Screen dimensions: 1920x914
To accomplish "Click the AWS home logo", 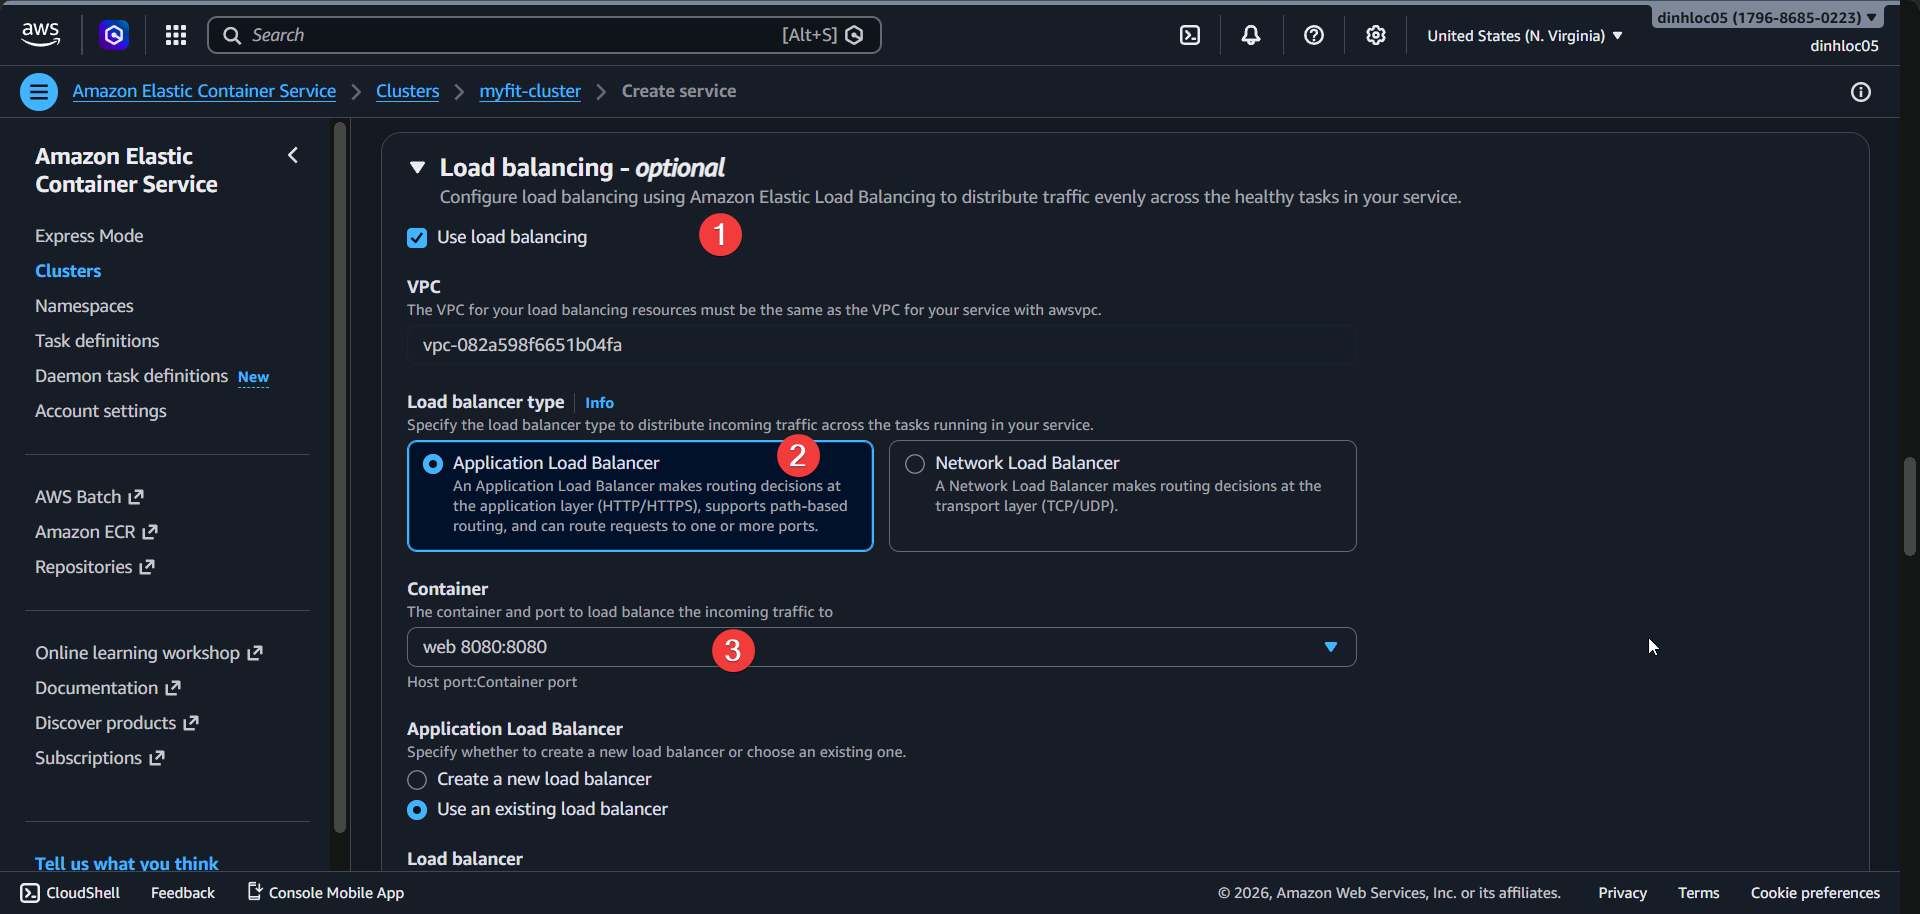I will click(x=39, y=34).
